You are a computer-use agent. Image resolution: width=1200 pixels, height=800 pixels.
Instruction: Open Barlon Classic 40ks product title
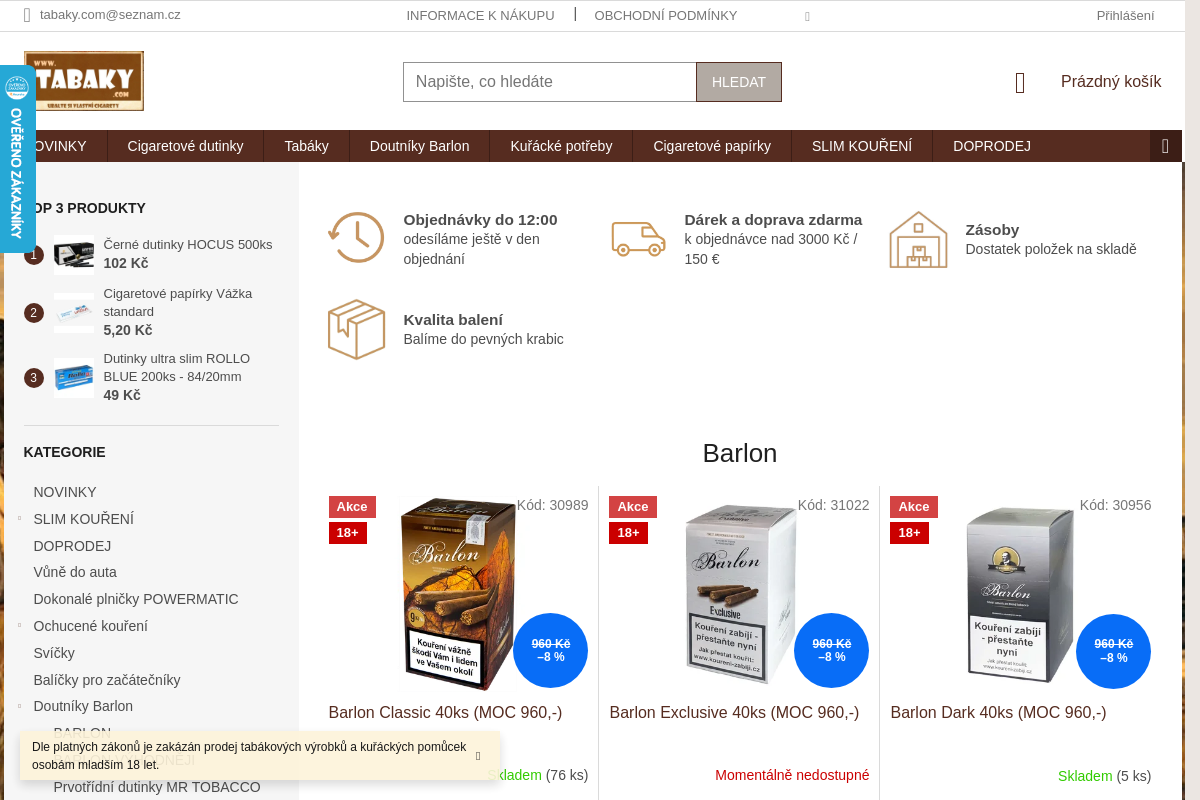point(446,713)
